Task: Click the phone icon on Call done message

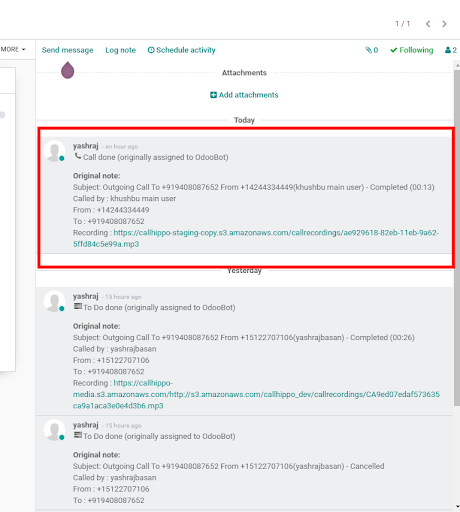Action: 78,156
